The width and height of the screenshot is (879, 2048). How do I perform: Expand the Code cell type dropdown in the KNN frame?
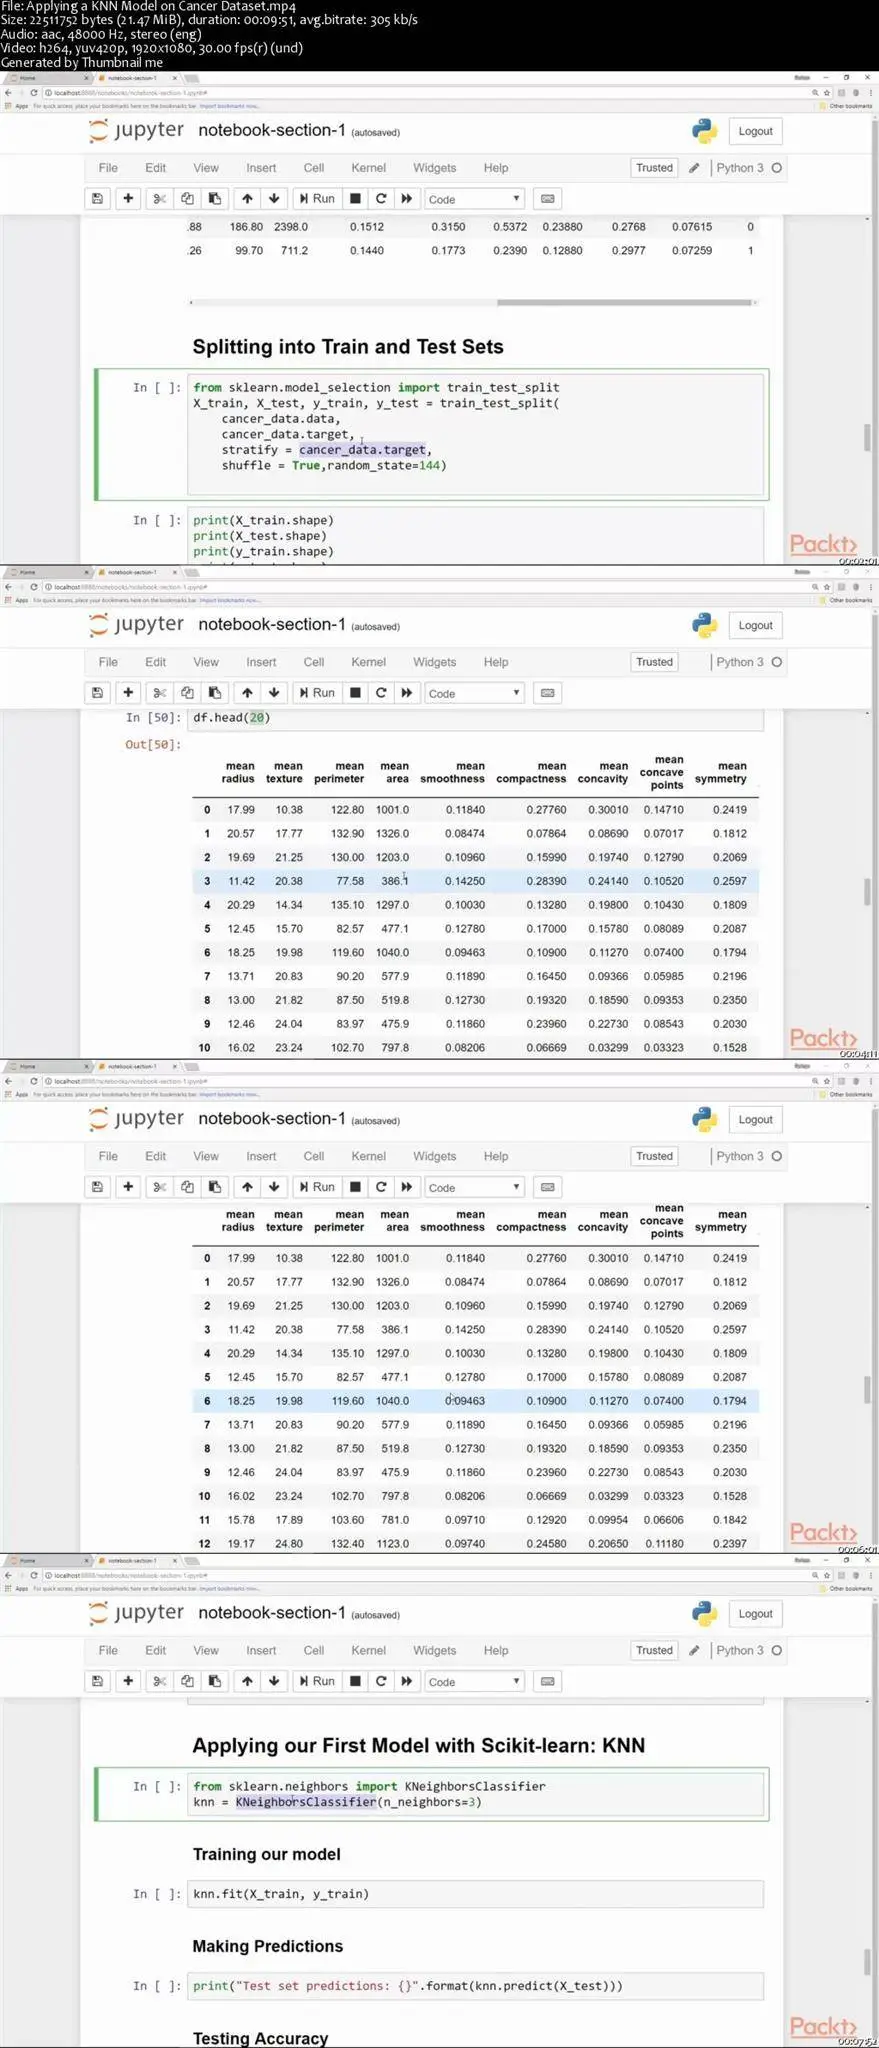click(474, 1682)
